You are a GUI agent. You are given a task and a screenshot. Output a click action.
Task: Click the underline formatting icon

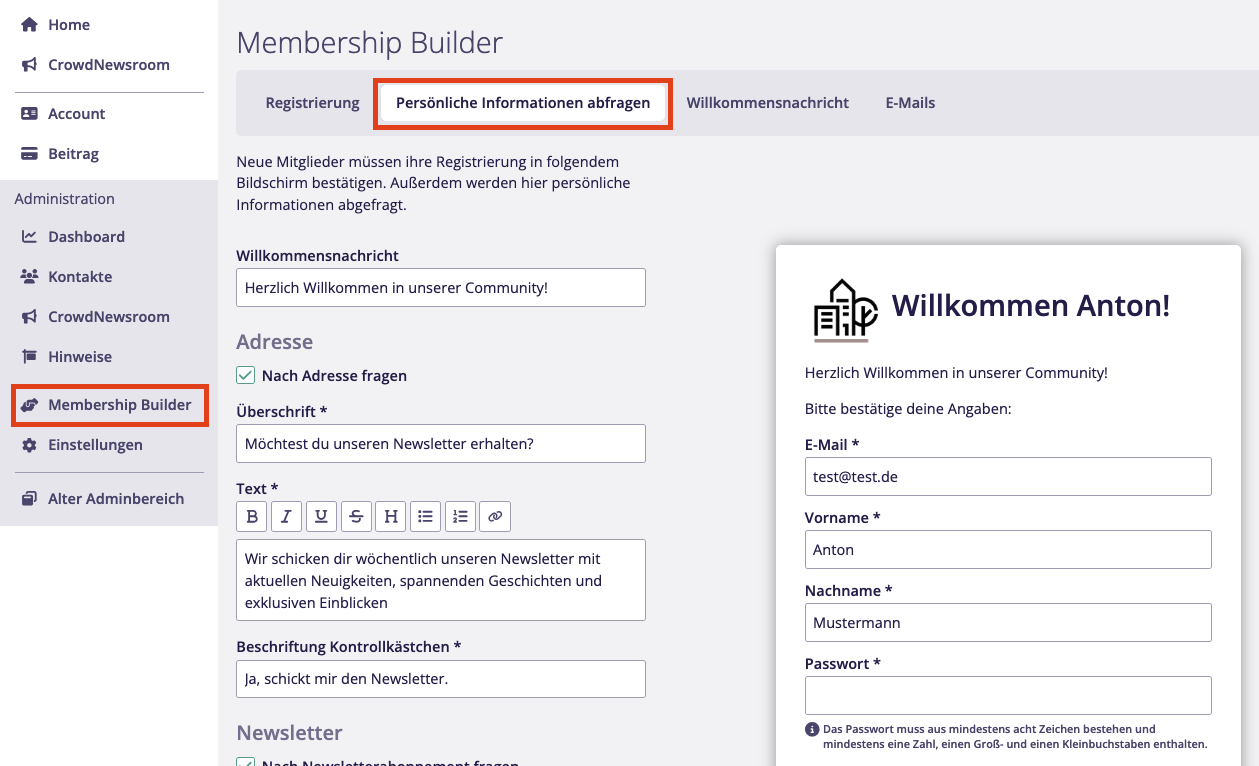[x=321, y=516]
